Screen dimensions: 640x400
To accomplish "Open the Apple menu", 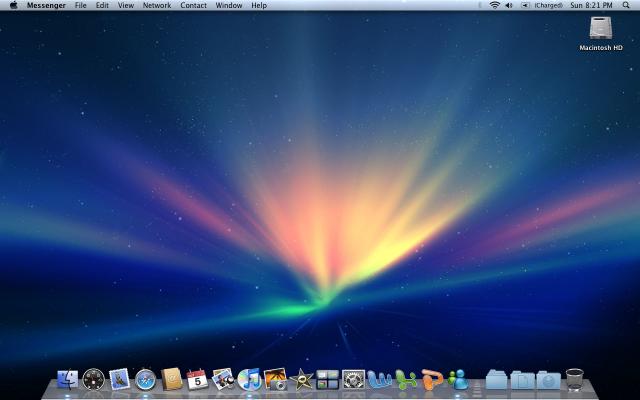I will tap(13, 6).
